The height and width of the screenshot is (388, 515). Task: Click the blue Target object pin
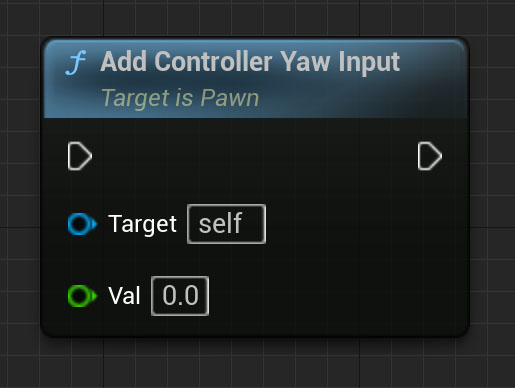click(82, 224)
